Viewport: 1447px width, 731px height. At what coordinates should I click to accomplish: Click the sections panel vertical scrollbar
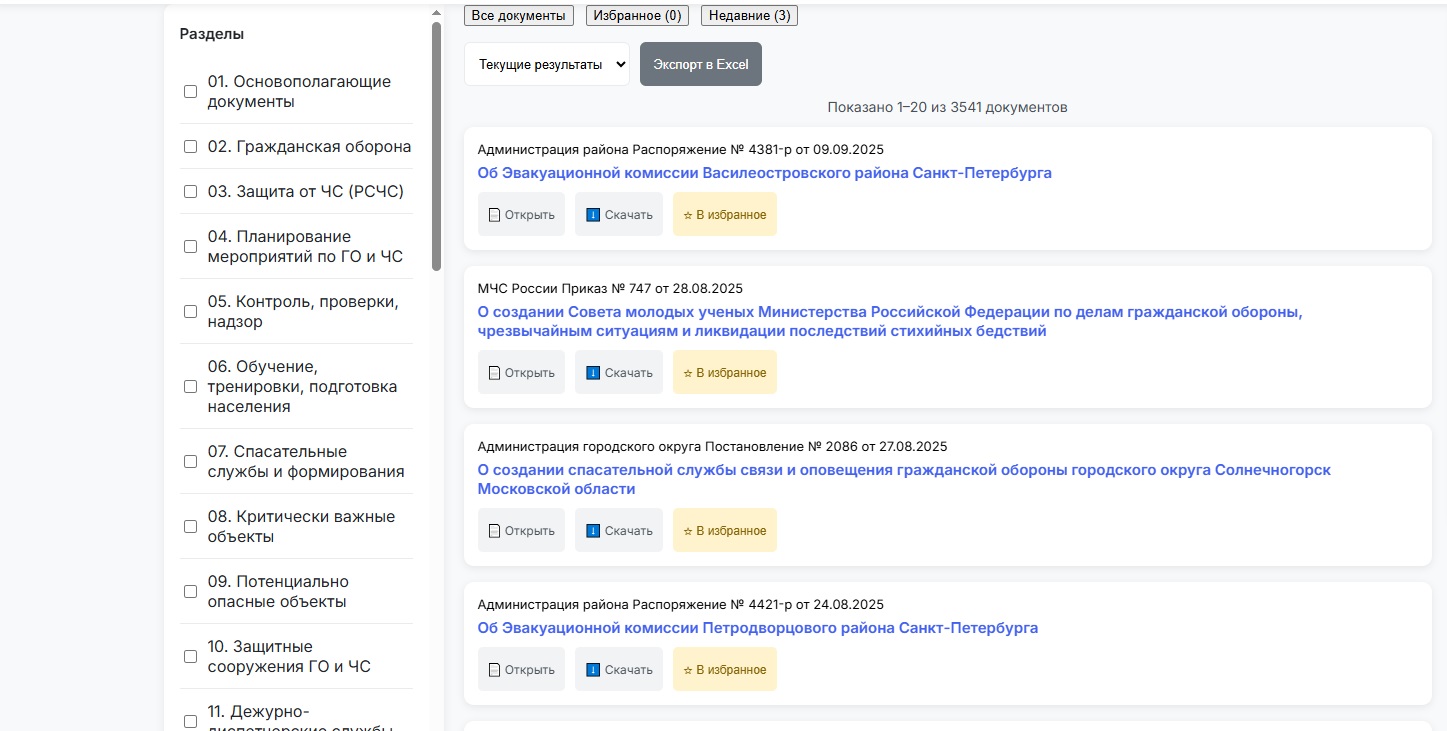coord(436,145)
